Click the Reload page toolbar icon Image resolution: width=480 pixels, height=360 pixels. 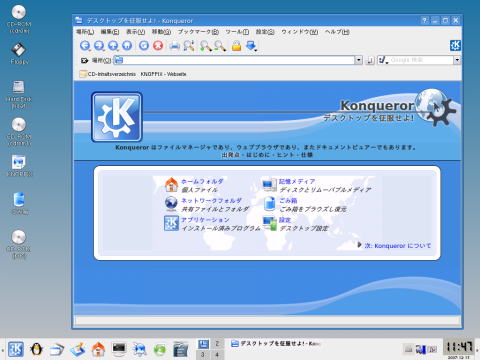point(144,46)
